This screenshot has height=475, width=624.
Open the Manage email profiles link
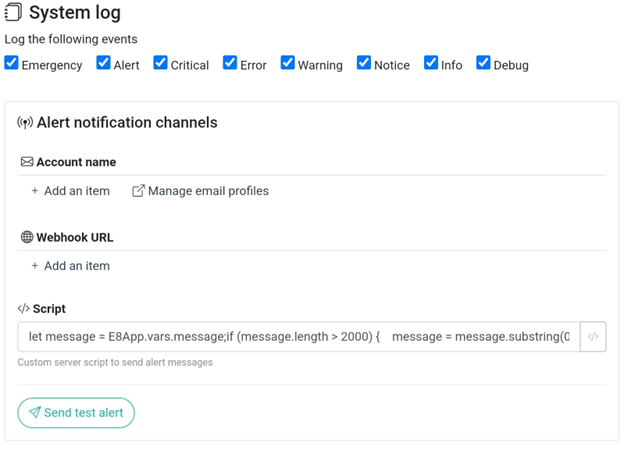pos(207,191)
